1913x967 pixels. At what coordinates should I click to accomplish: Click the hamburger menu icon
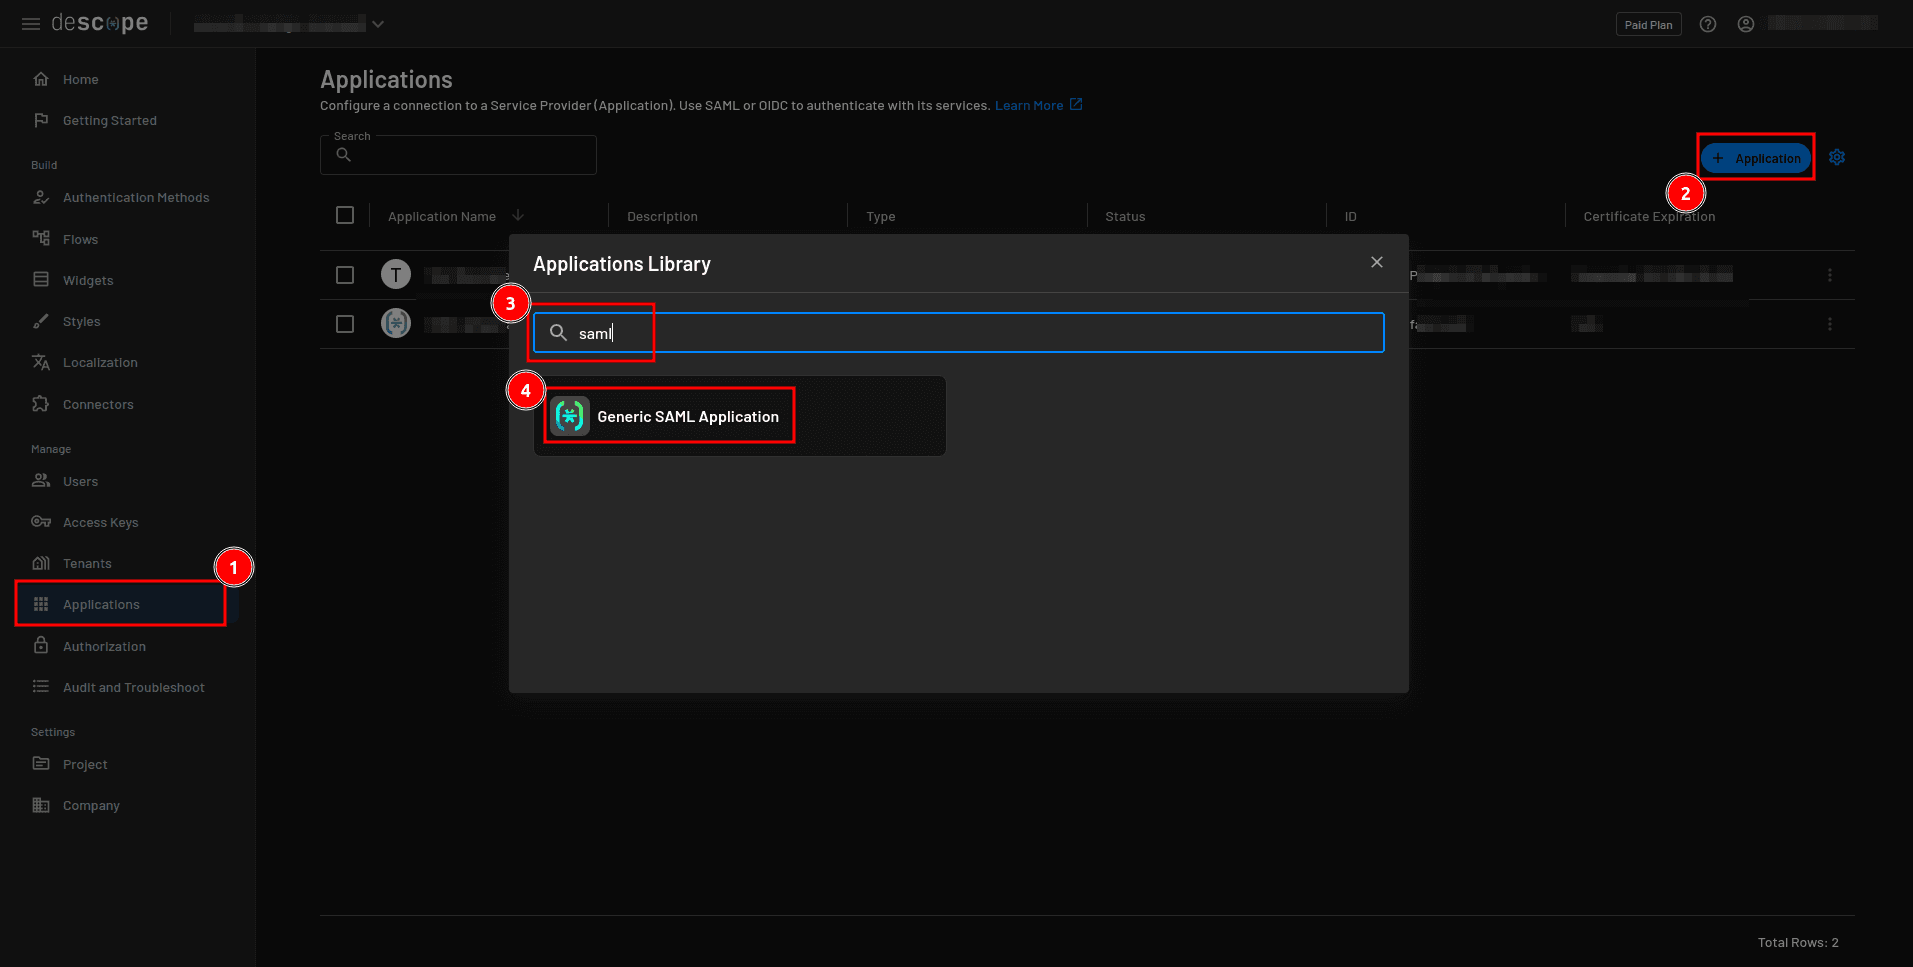pos(31,24)
